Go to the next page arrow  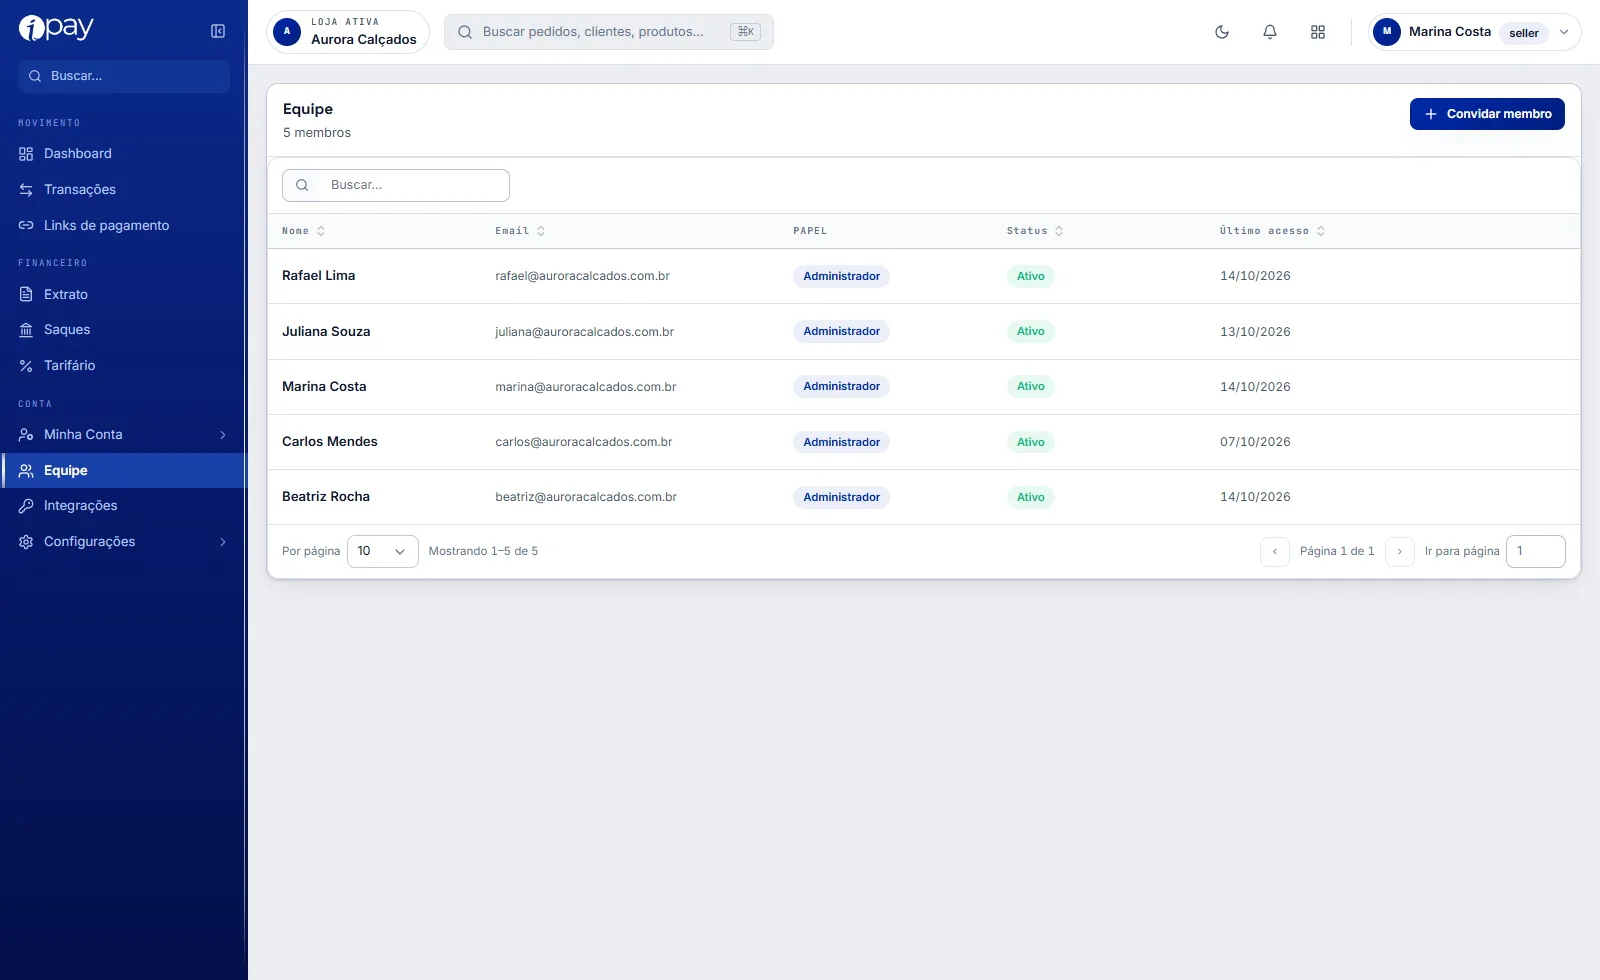tap(1400, 552)
